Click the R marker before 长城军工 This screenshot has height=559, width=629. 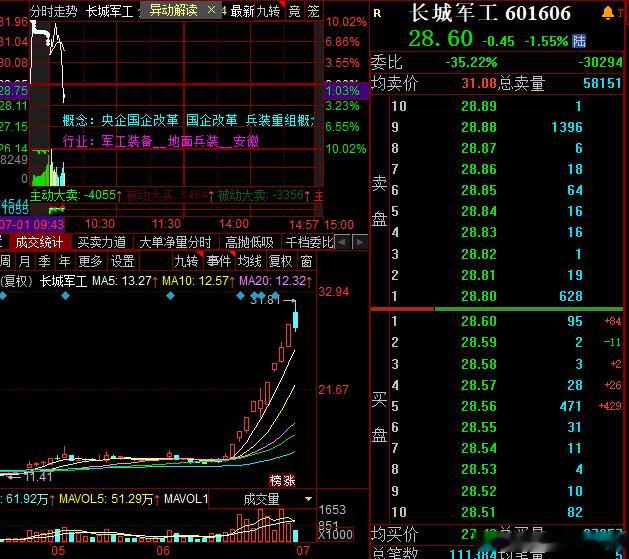(377, 14)
